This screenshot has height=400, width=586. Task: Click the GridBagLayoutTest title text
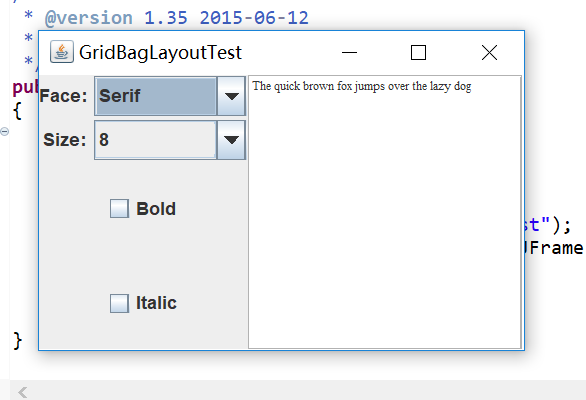click(x=160, y=53)
